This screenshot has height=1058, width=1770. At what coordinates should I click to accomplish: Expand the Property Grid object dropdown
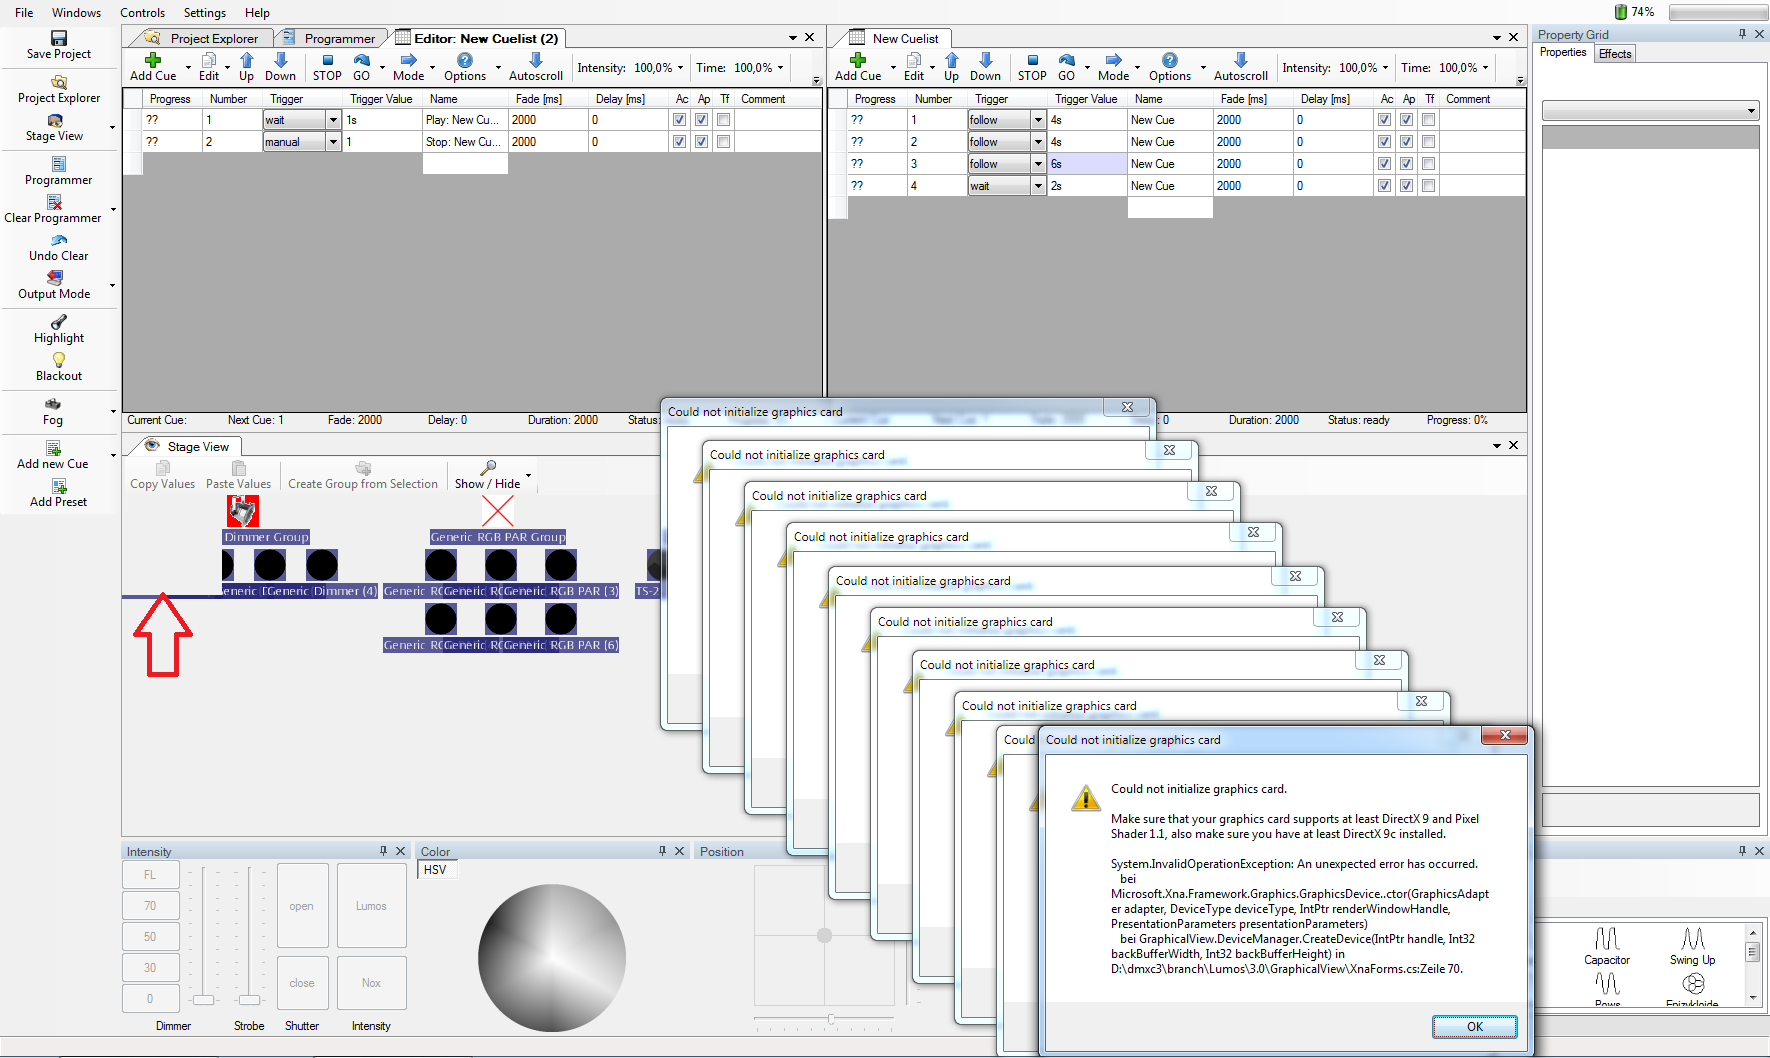(1751, 111)
